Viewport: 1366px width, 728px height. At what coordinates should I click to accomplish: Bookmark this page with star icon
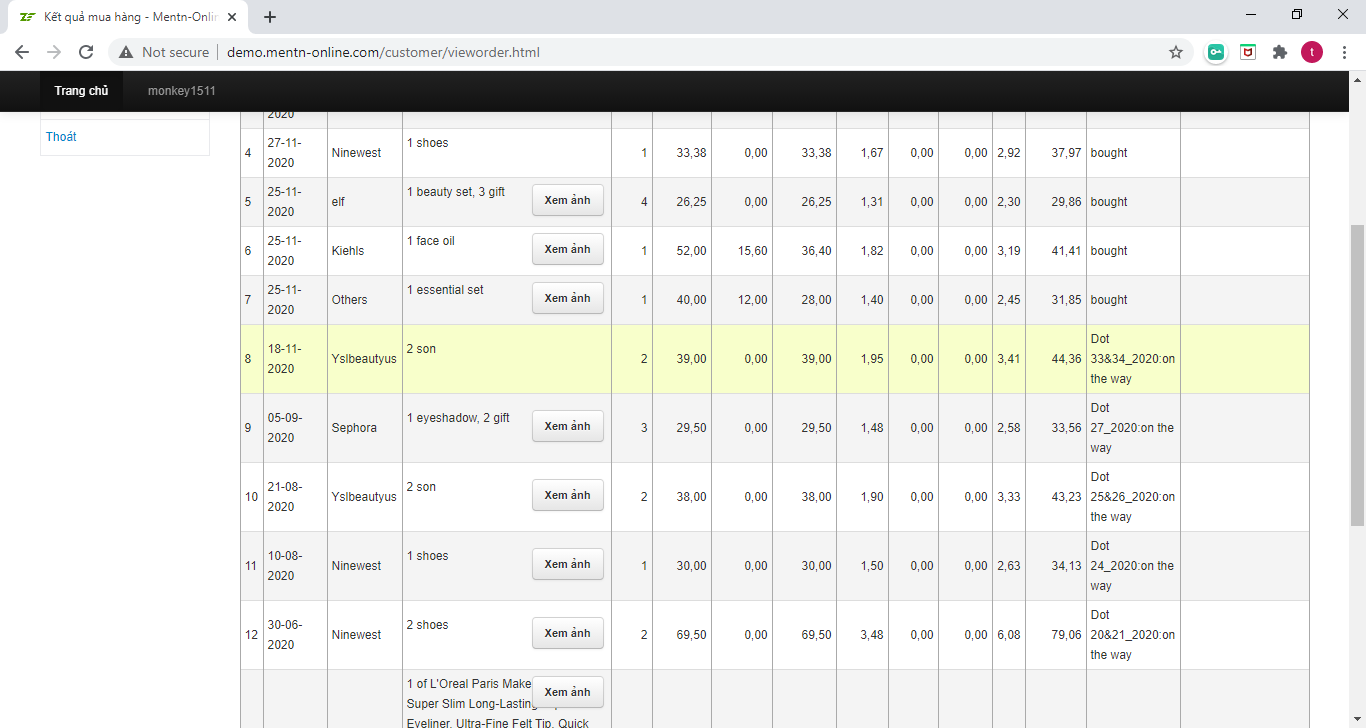[x=1176, y=52]
